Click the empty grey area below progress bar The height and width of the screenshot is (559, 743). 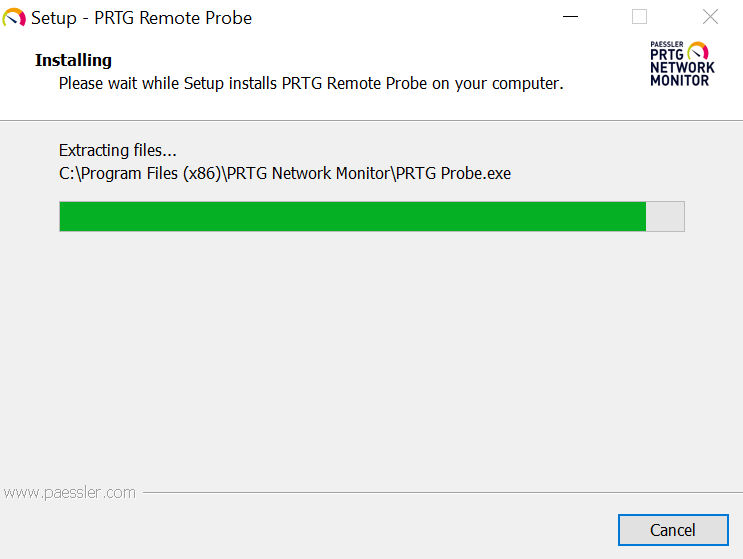click(x=371, y=360)
